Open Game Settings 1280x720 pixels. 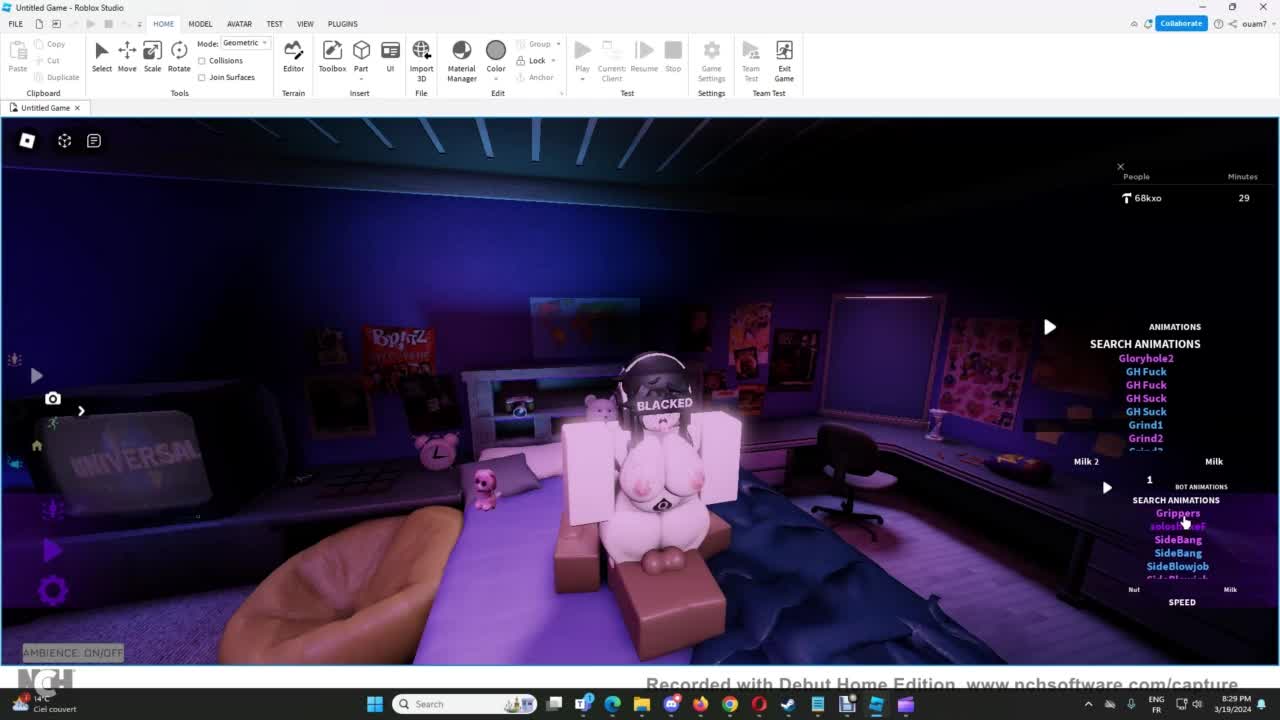[711, 57]
